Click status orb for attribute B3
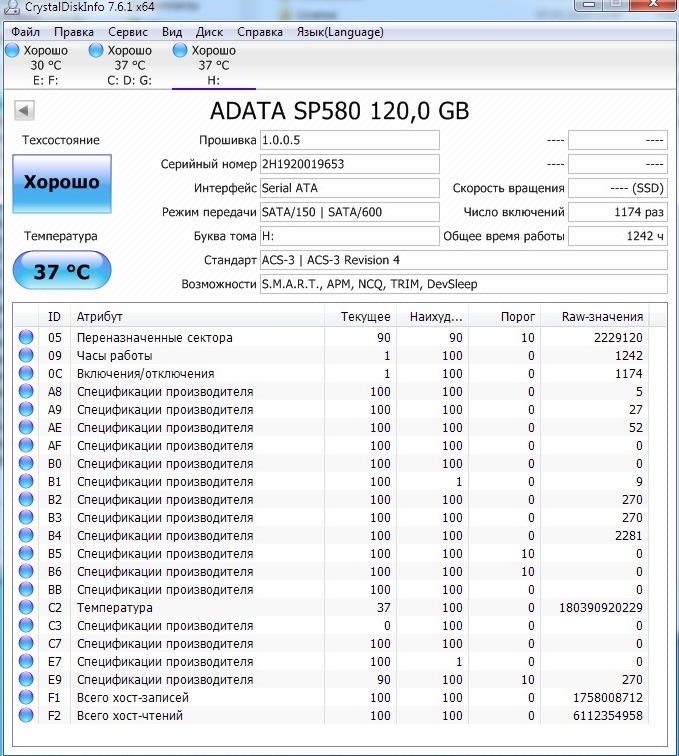The image size is (679, 756). pyautogui.click(x=26, y=517)
